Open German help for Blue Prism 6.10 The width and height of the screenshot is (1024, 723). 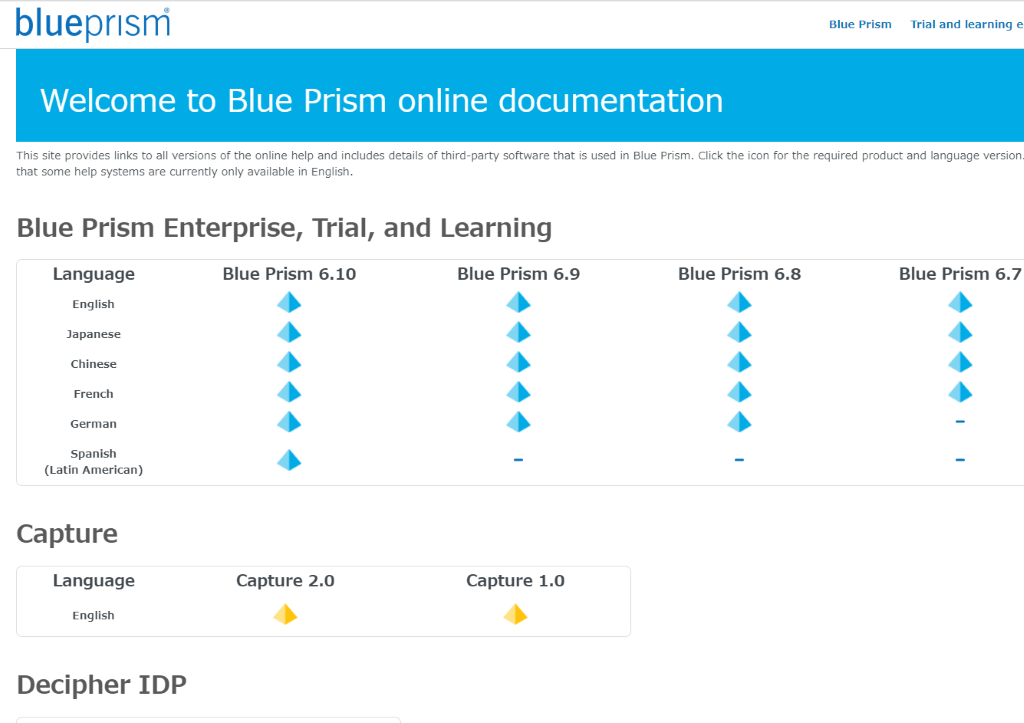pos(289,423)
